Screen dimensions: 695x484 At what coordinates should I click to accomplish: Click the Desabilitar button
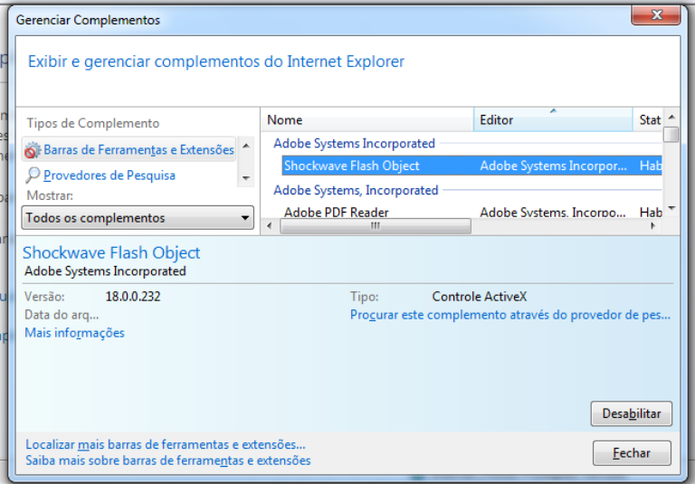point(631,414)
